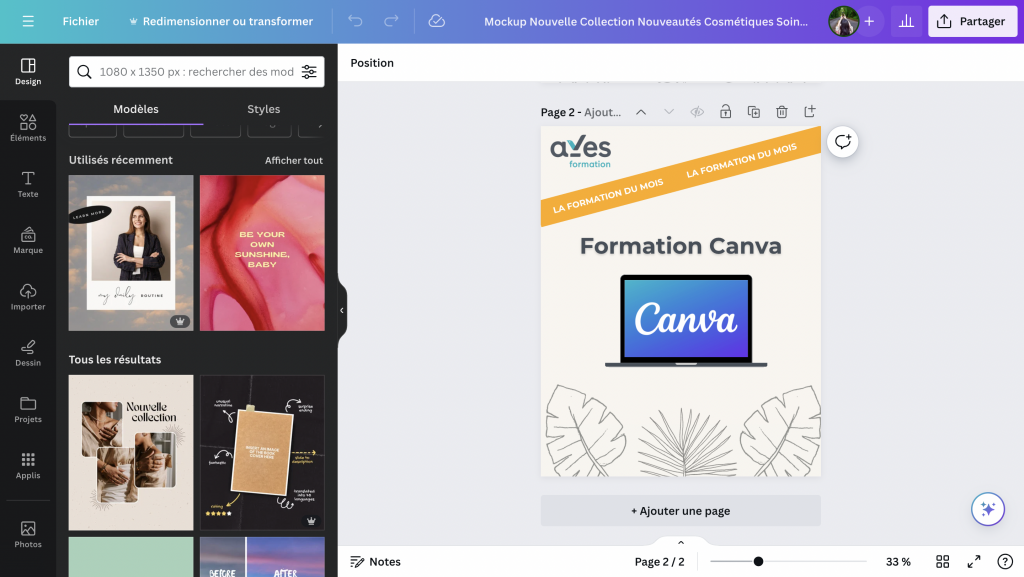Expand the bottom panel chevron above the status bar
This screenshot has height=577, width=1024.
(x=680, y=543)
